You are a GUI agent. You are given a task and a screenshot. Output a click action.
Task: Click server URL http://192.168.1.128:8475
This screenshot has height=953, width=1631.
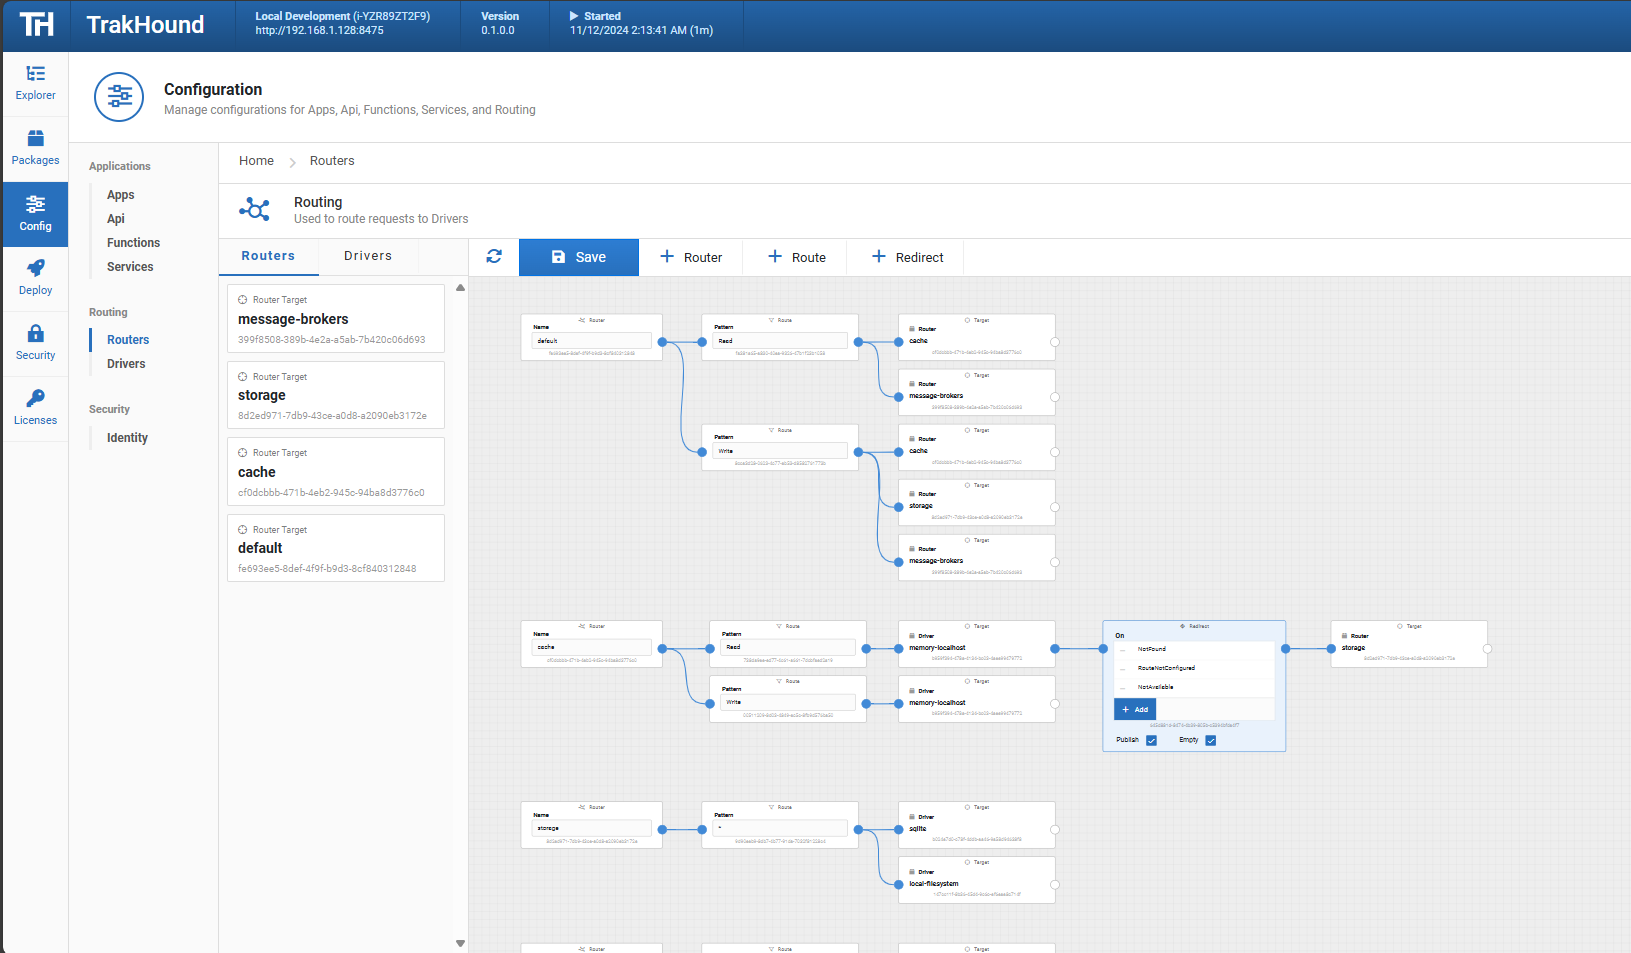319,31
